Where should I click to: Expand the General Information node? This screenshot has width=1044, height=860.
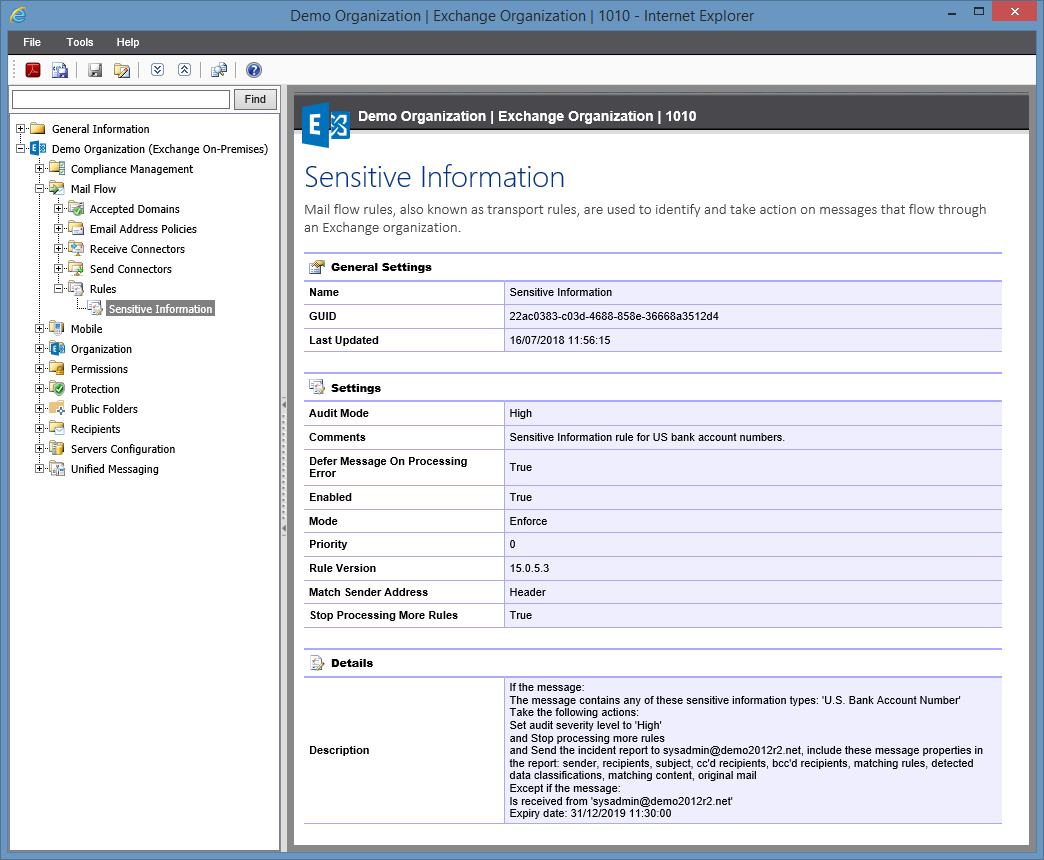tap(21, 128)
